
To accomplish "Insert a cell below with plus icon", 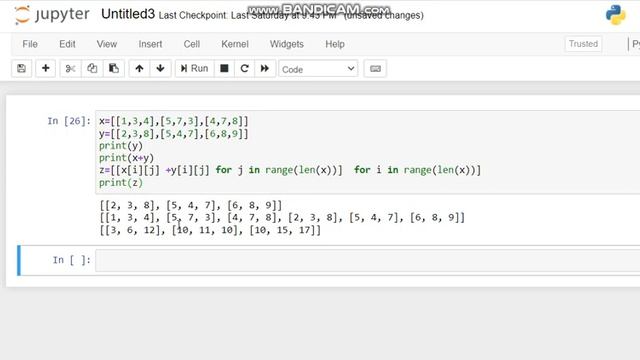I will click(46, 69).
